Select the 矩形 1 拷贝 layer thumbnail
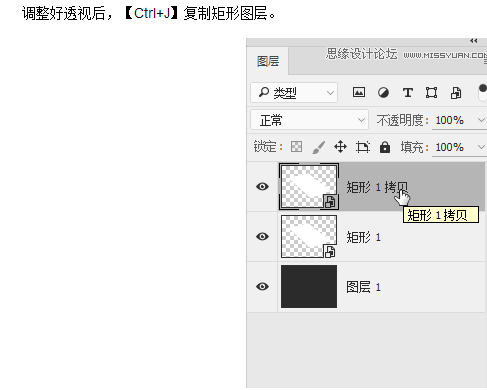 pos(309,186)
